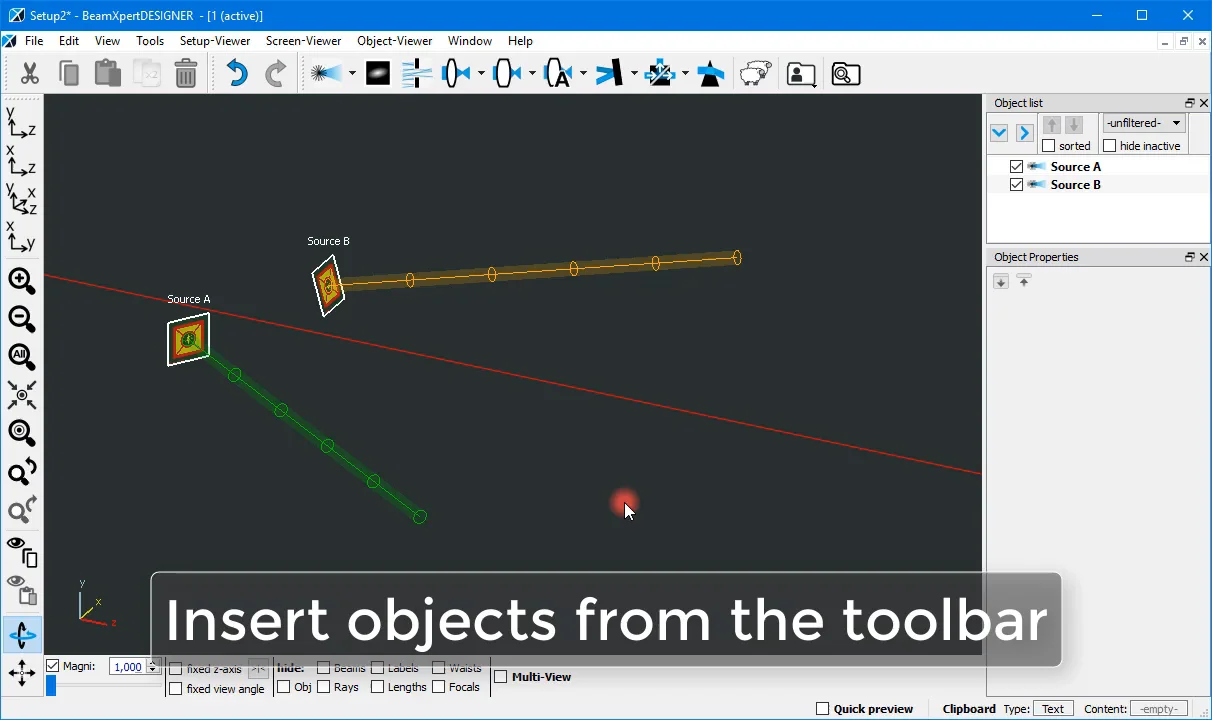Click the Zoom All magnifier icon
The height and width of the screenshot is (720, 1212).
(x=22, y=357)
